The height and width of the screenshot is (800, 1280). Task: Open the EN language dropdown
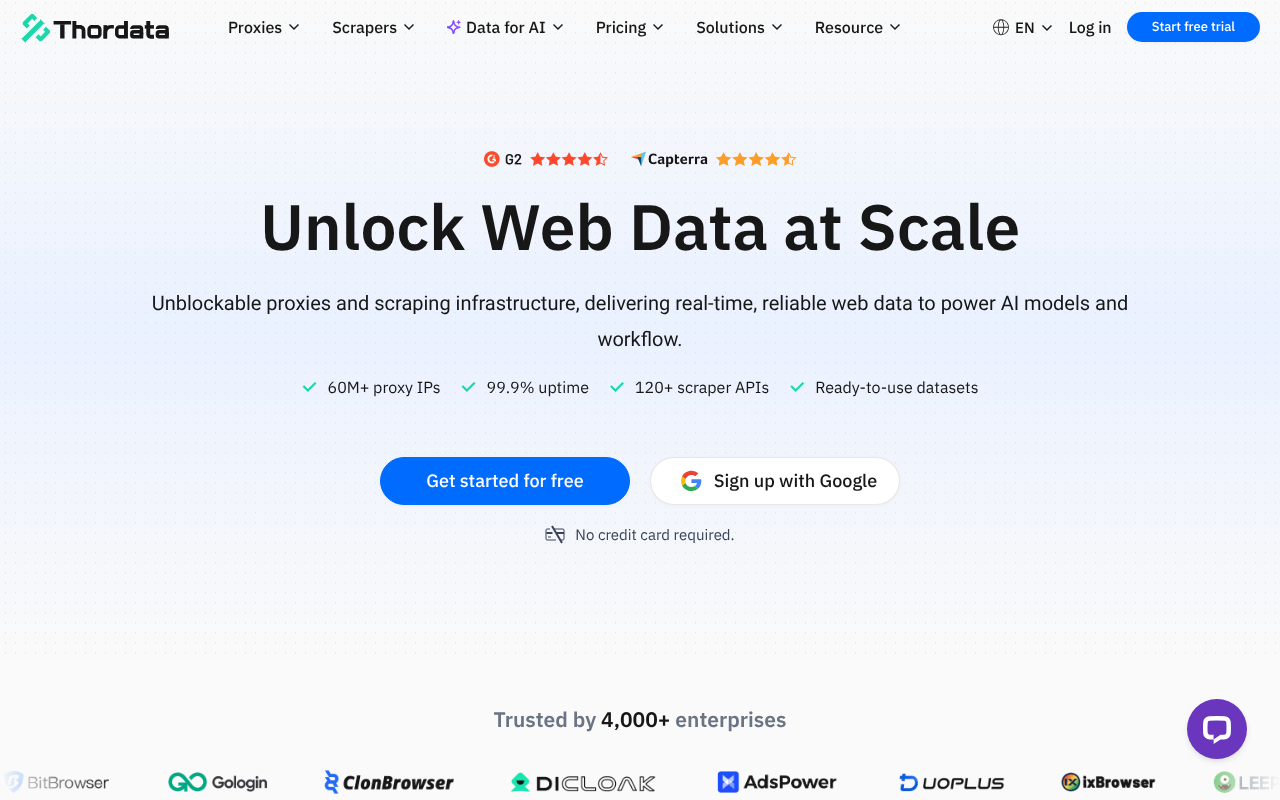click(1022, 27)
